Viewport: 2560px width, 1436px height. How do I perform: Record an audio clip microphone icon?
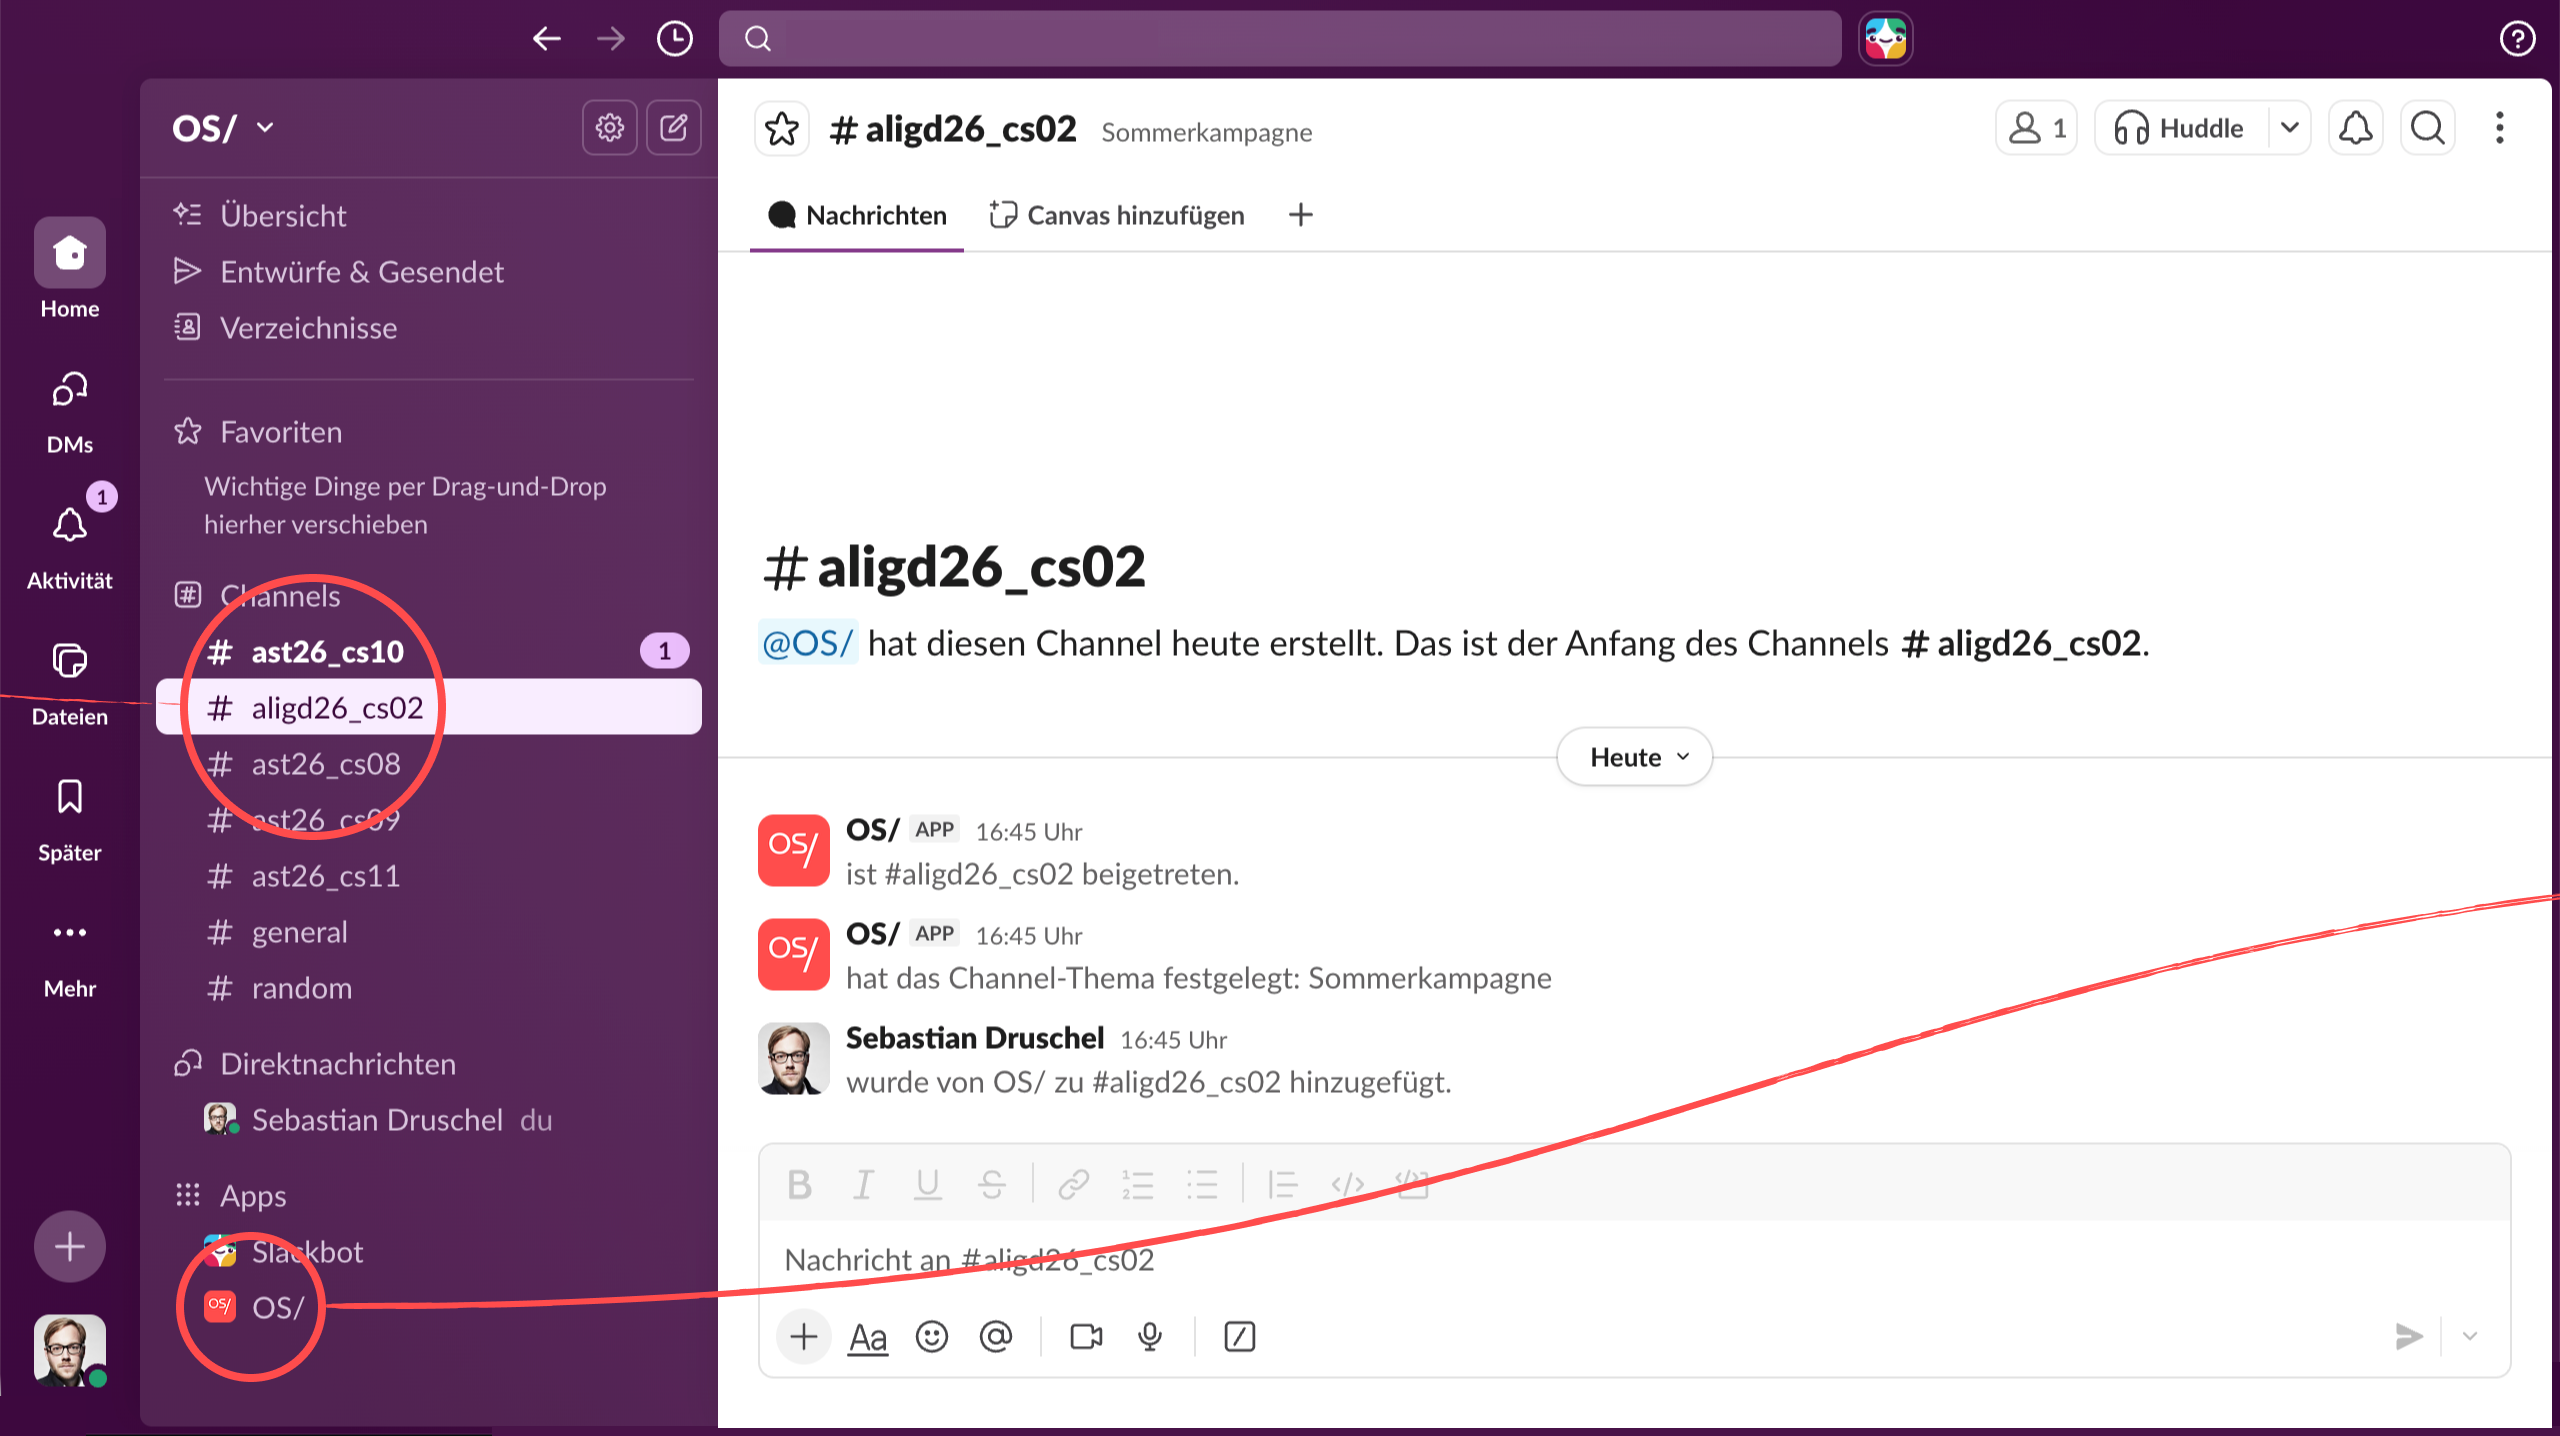(1150, 1337)
